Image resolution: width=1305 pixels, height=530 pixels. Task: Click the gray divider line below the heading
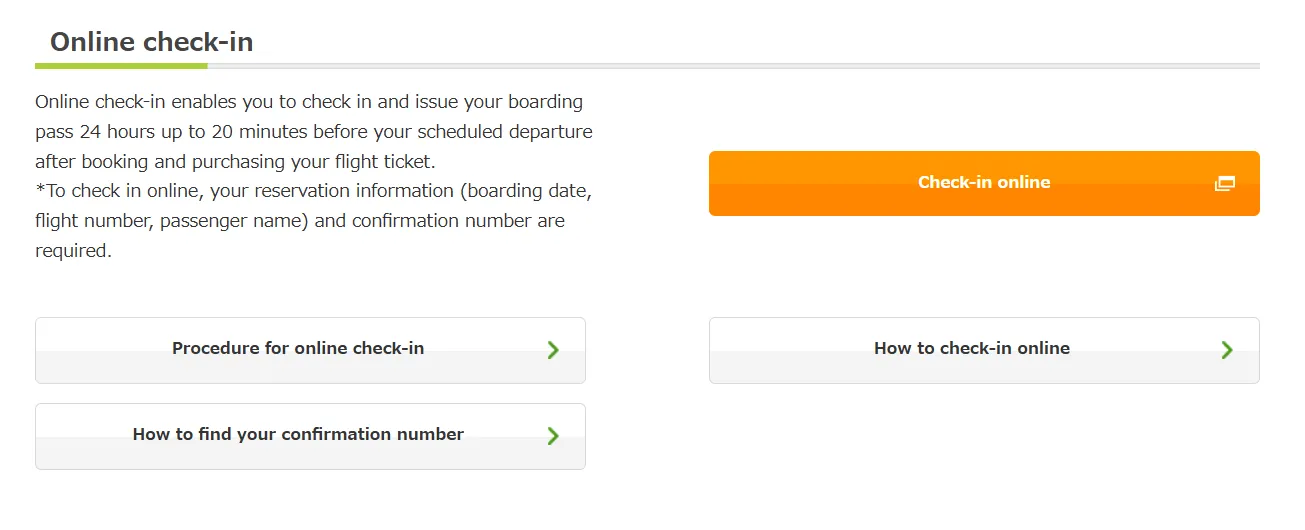(730, 66)
